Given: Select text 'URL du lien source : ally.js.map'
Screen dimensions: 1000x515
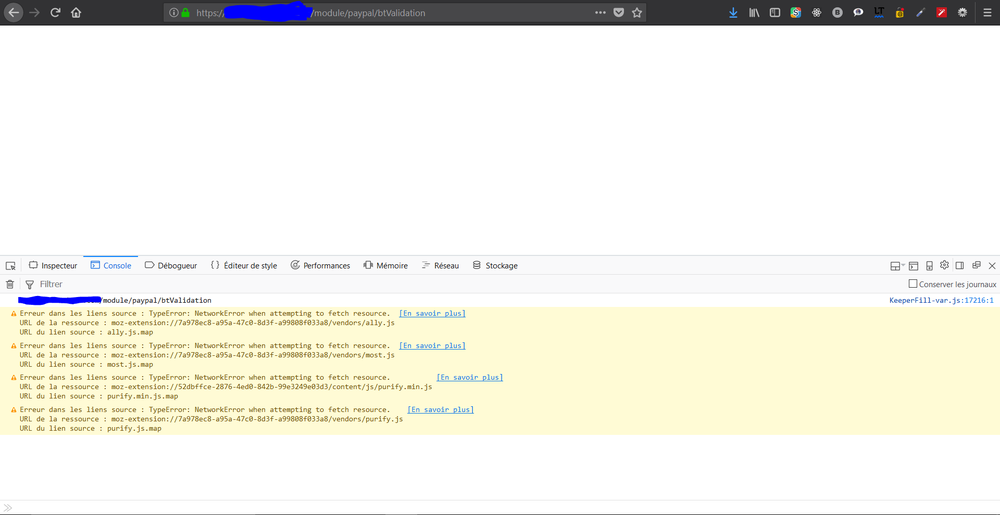Looking at the screenshot, I should 86,332.
